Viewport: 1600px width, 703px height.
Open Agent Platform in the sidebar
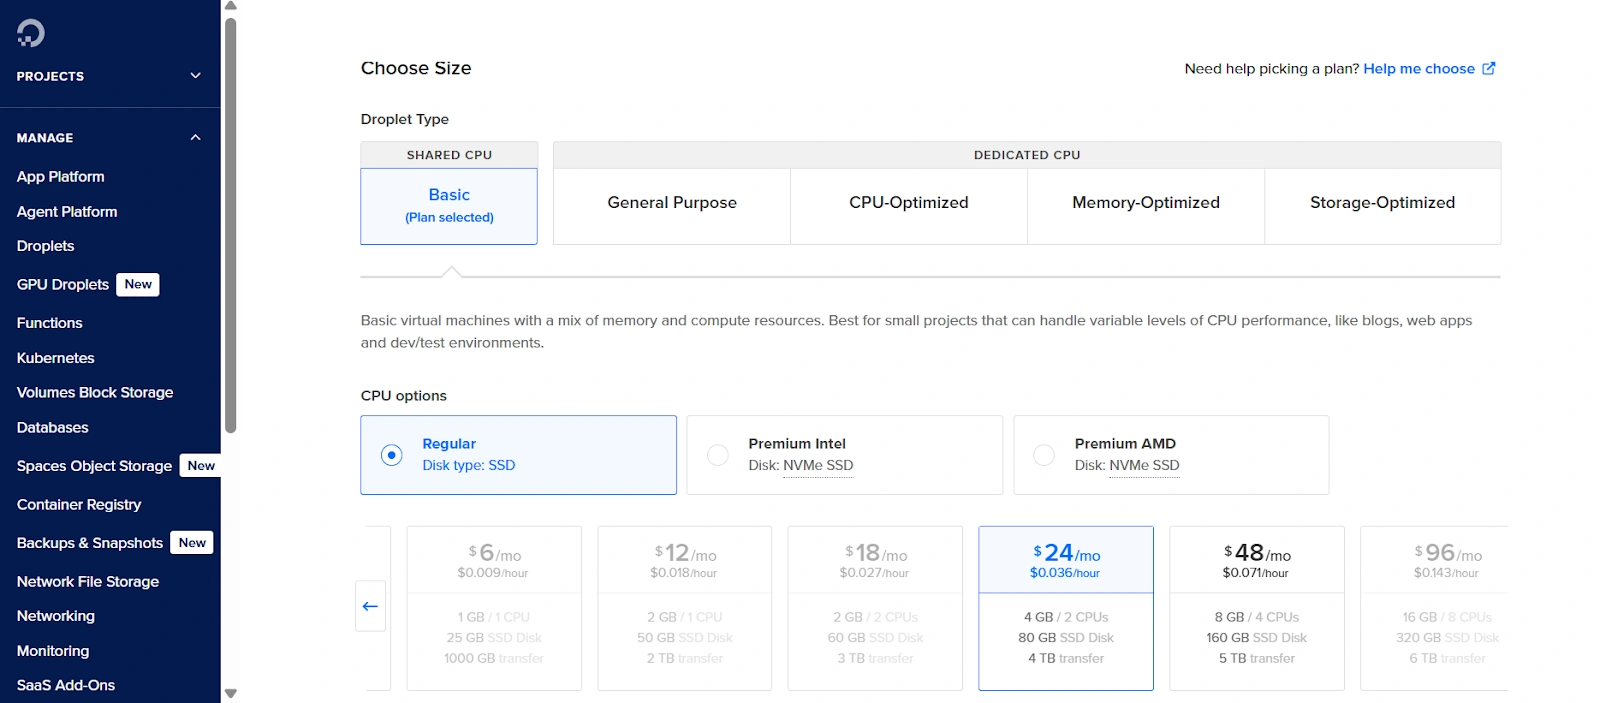click(67, 211)
